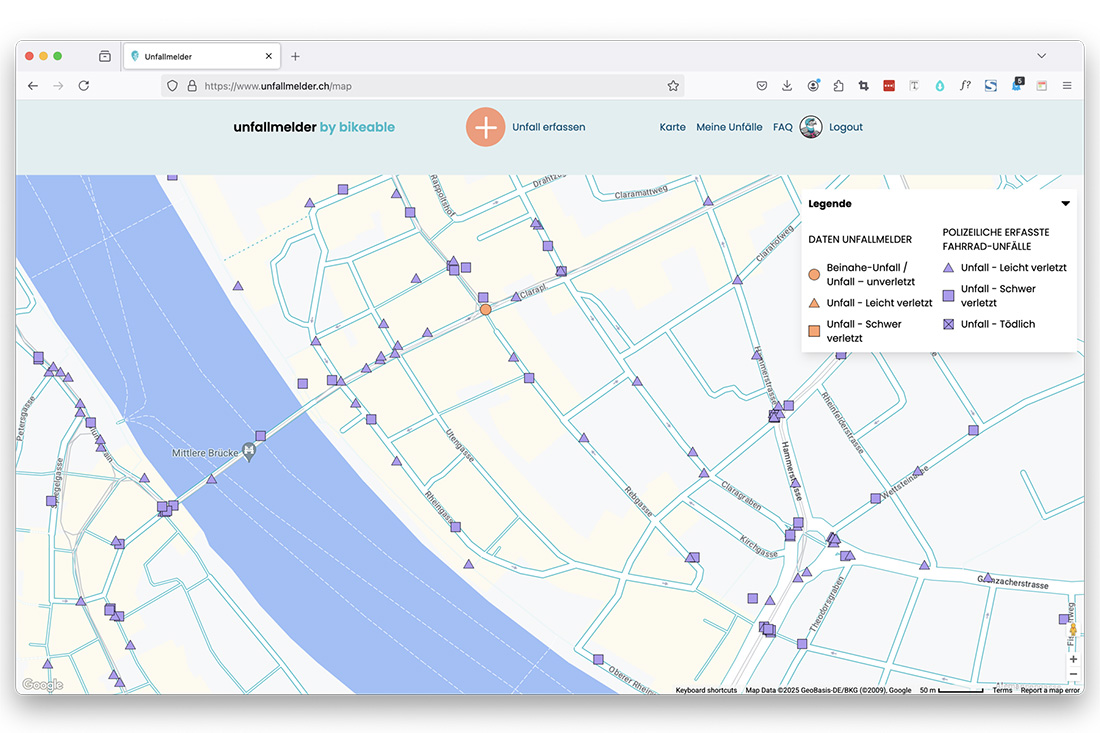
Task: Click the orange near-miss marker at Claraplatz
Action: point(485,309)
